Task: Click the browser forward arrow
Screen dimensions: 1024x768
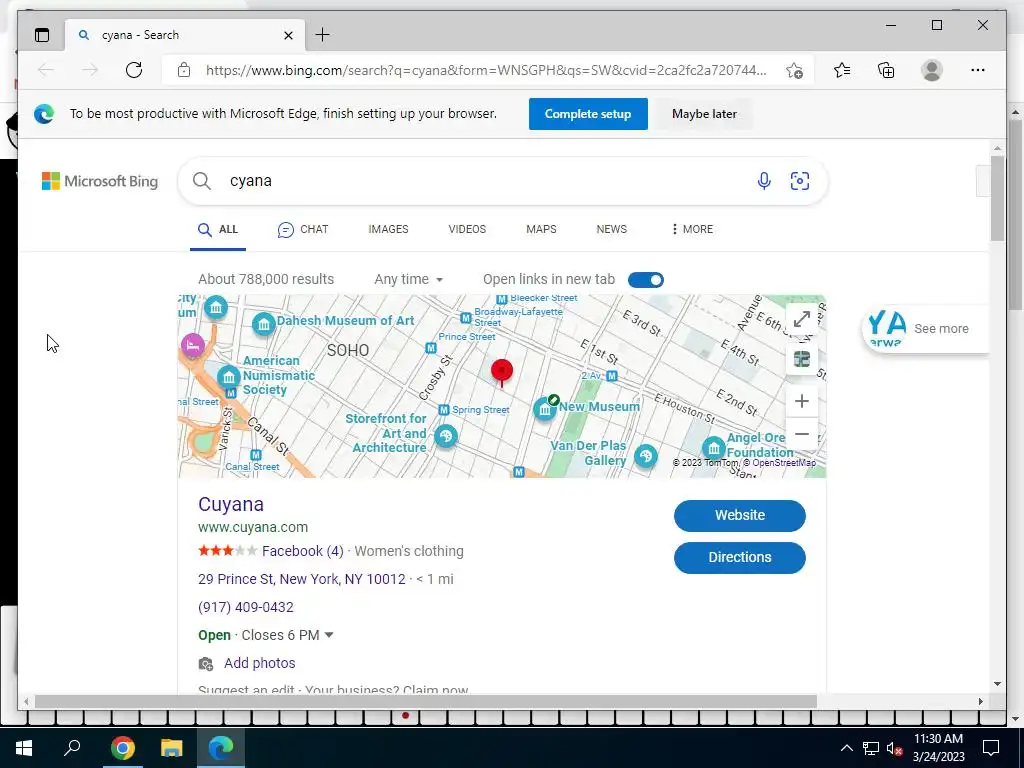Action: click(x=90, y=70)
